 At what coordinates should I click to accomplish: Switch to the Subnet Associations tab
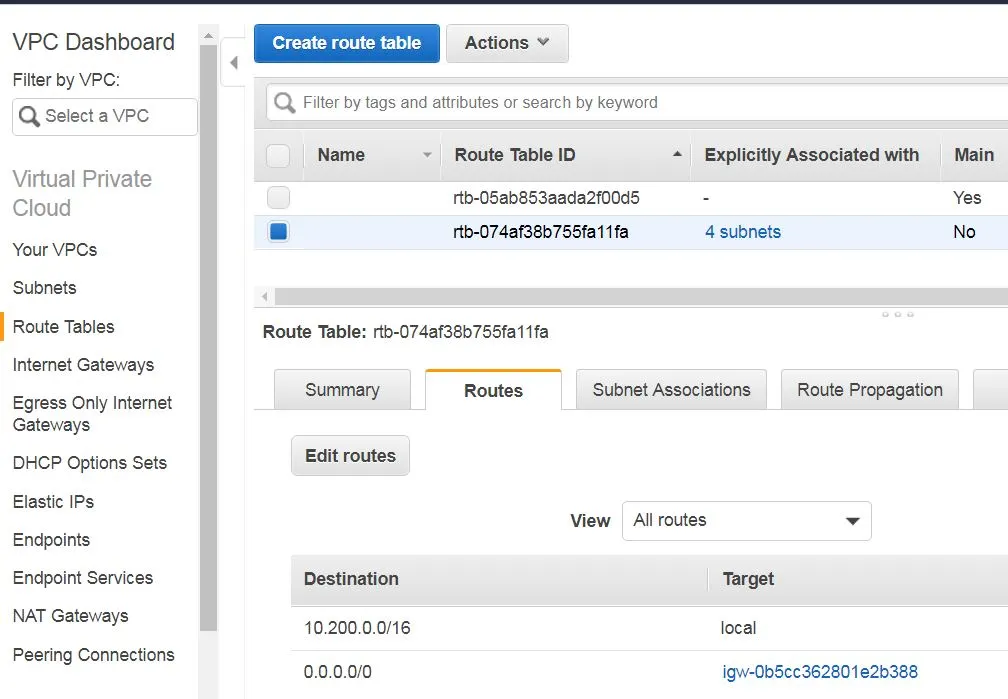point(671,390)
